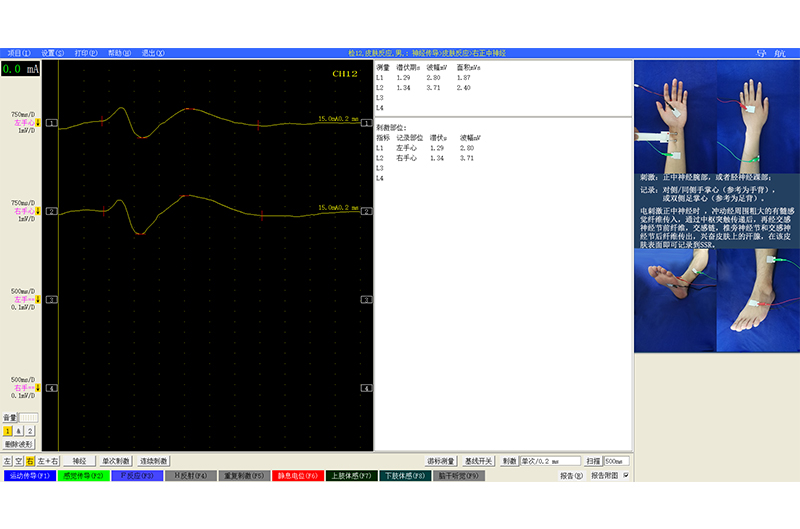Click the yellow arrow beside channel 1 左手心
Screen dimensions: 800x529
click(x=38, y=123)
